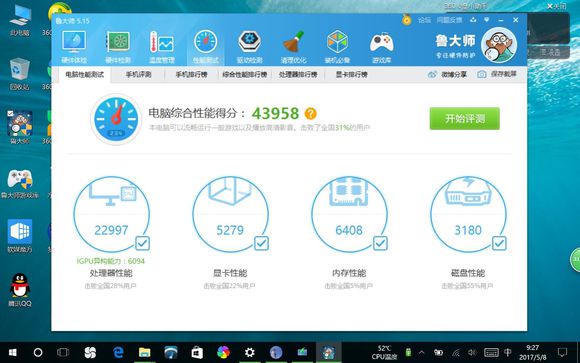
Task: Click 微博分享 share link
Action: 447,74
